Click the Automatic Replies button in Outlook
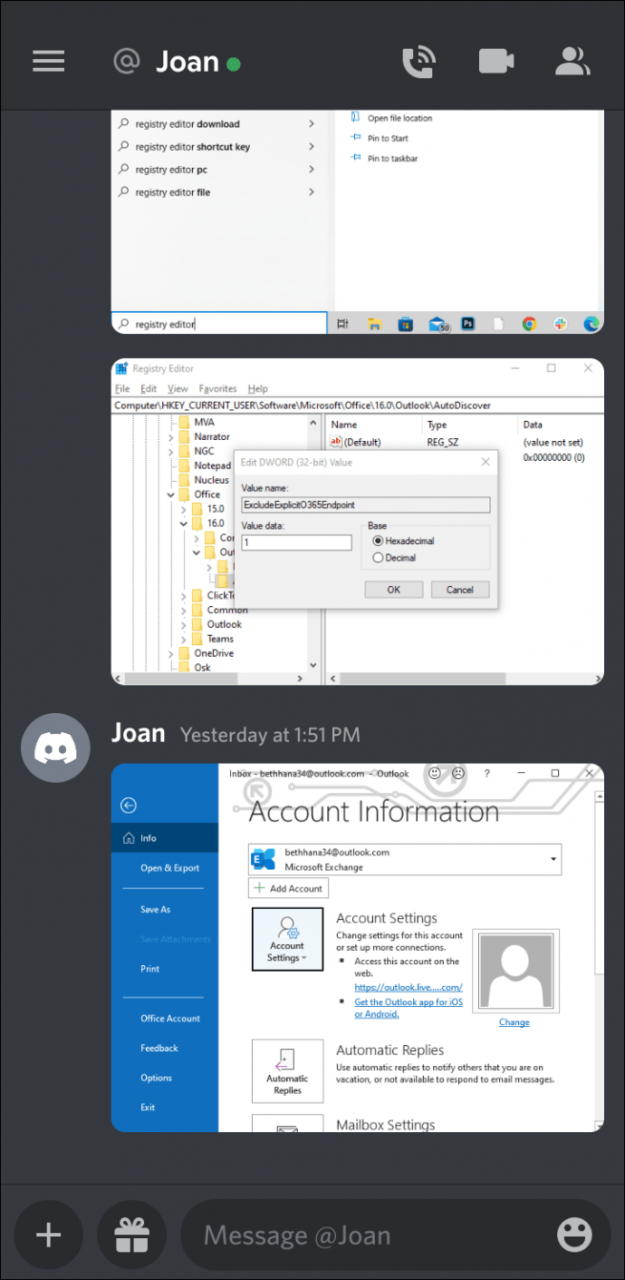 pyautogui.click(x=287, y=1071)
